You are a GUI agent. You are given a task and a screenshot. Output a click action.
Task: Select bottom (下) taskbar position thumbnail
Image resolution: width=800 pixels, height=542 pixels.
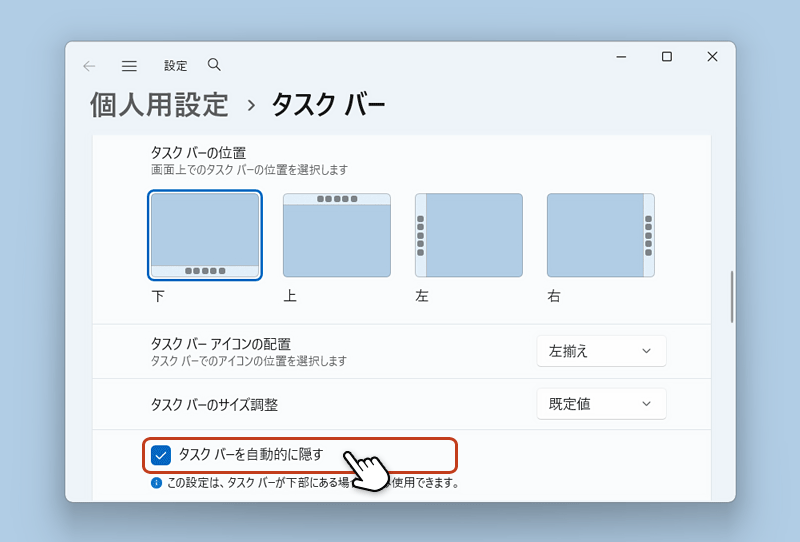[205, 235]
